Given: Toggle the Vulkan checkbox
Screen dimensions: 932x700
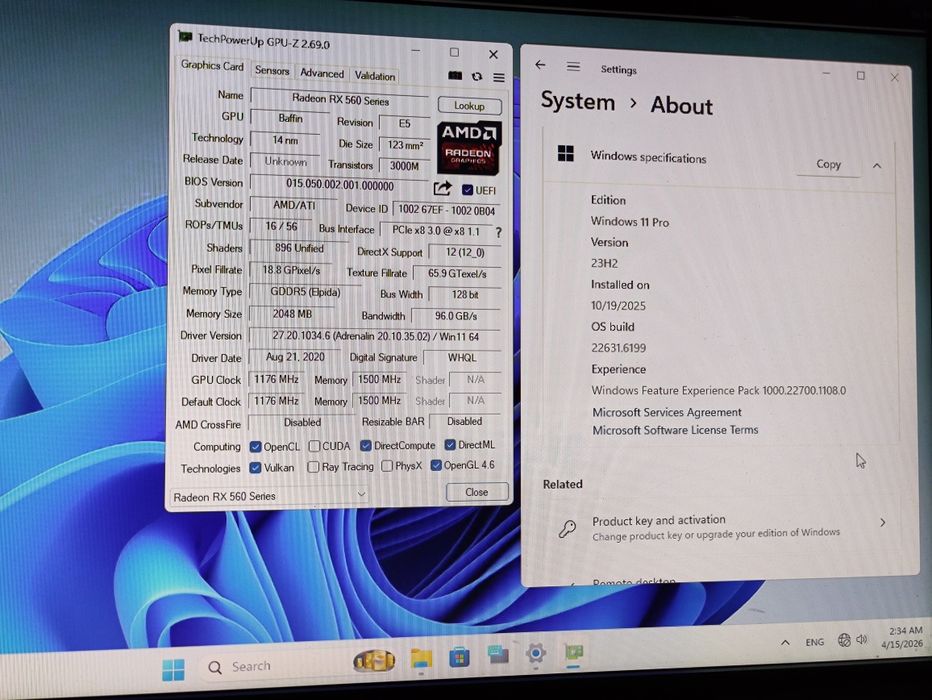Looking at the screenshot, I should [256, 468].
